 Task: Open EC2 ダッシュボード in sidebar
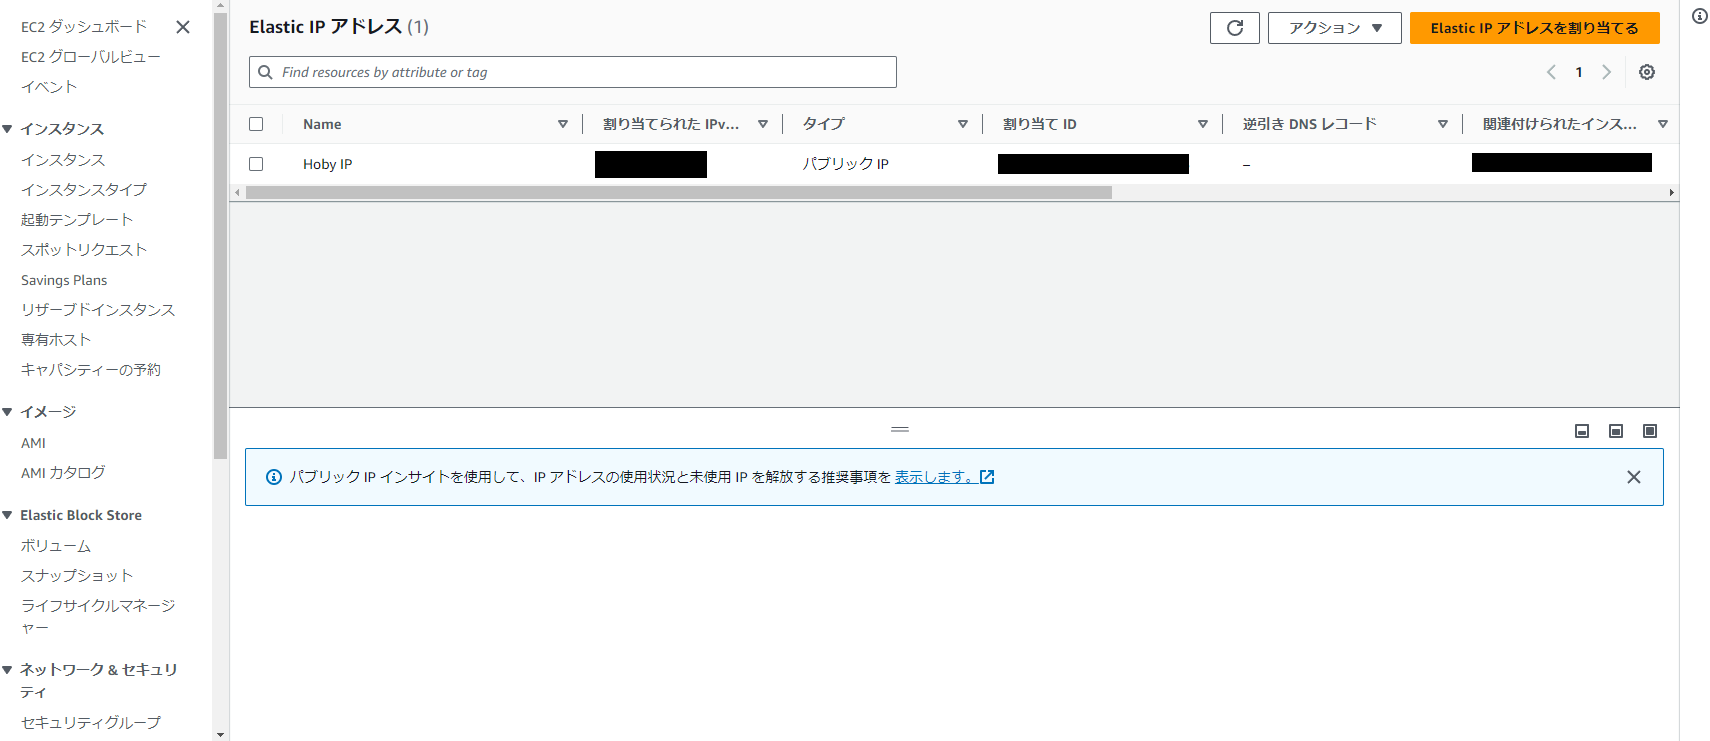coord(84,27)
